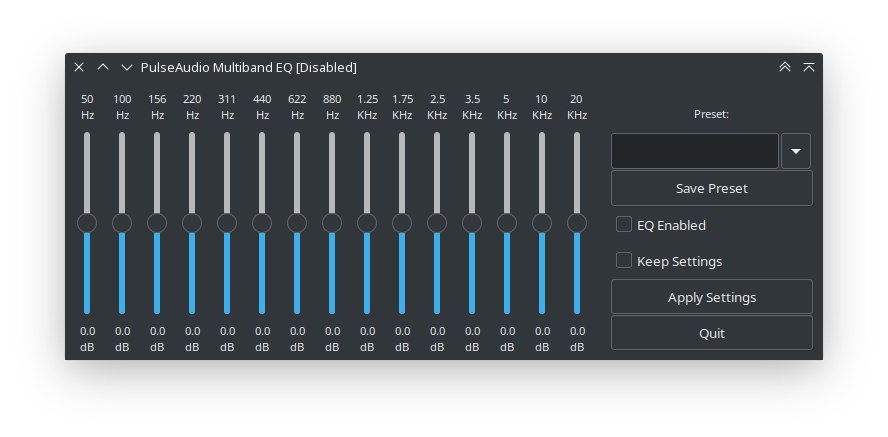
Task: Click the keep-above bar-and-chevron icon
Action: [809, 67]
